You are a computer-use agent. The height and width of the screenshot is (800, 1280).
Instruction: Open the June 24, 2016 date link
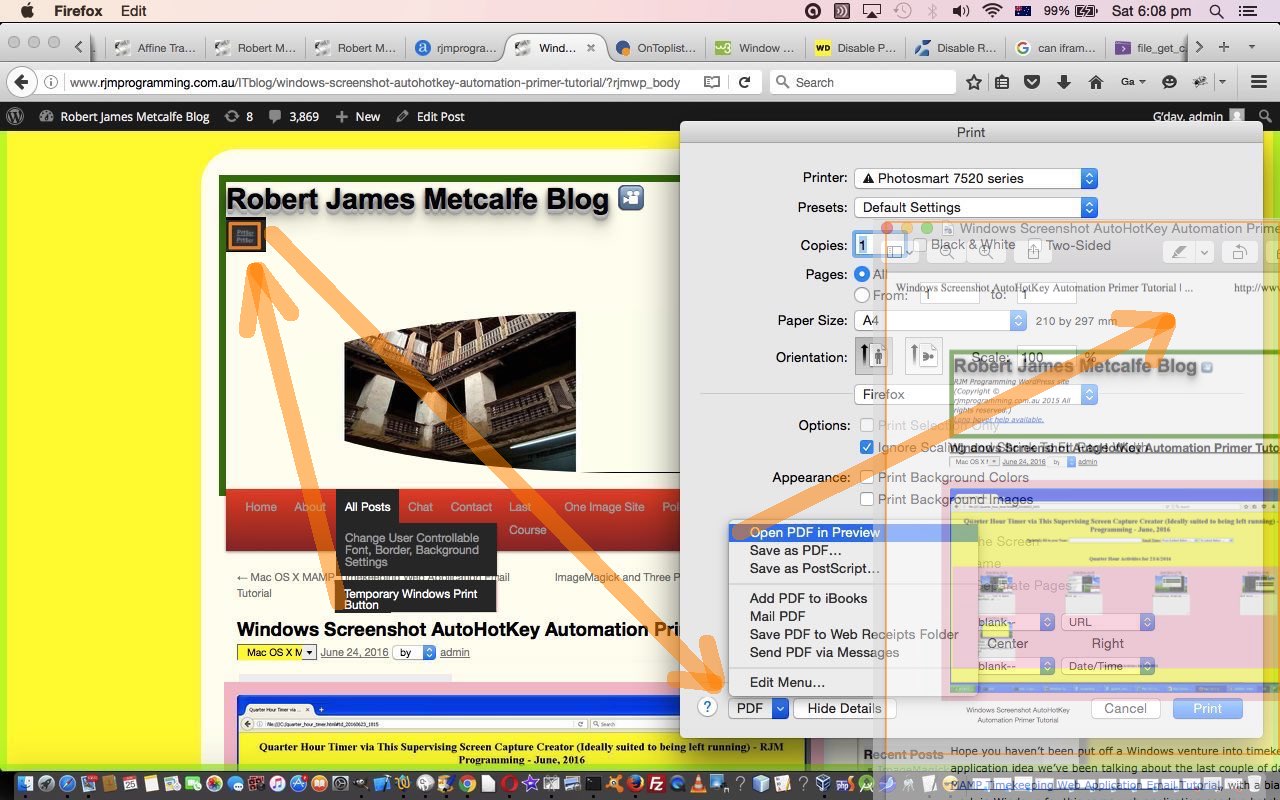(354, 652)
